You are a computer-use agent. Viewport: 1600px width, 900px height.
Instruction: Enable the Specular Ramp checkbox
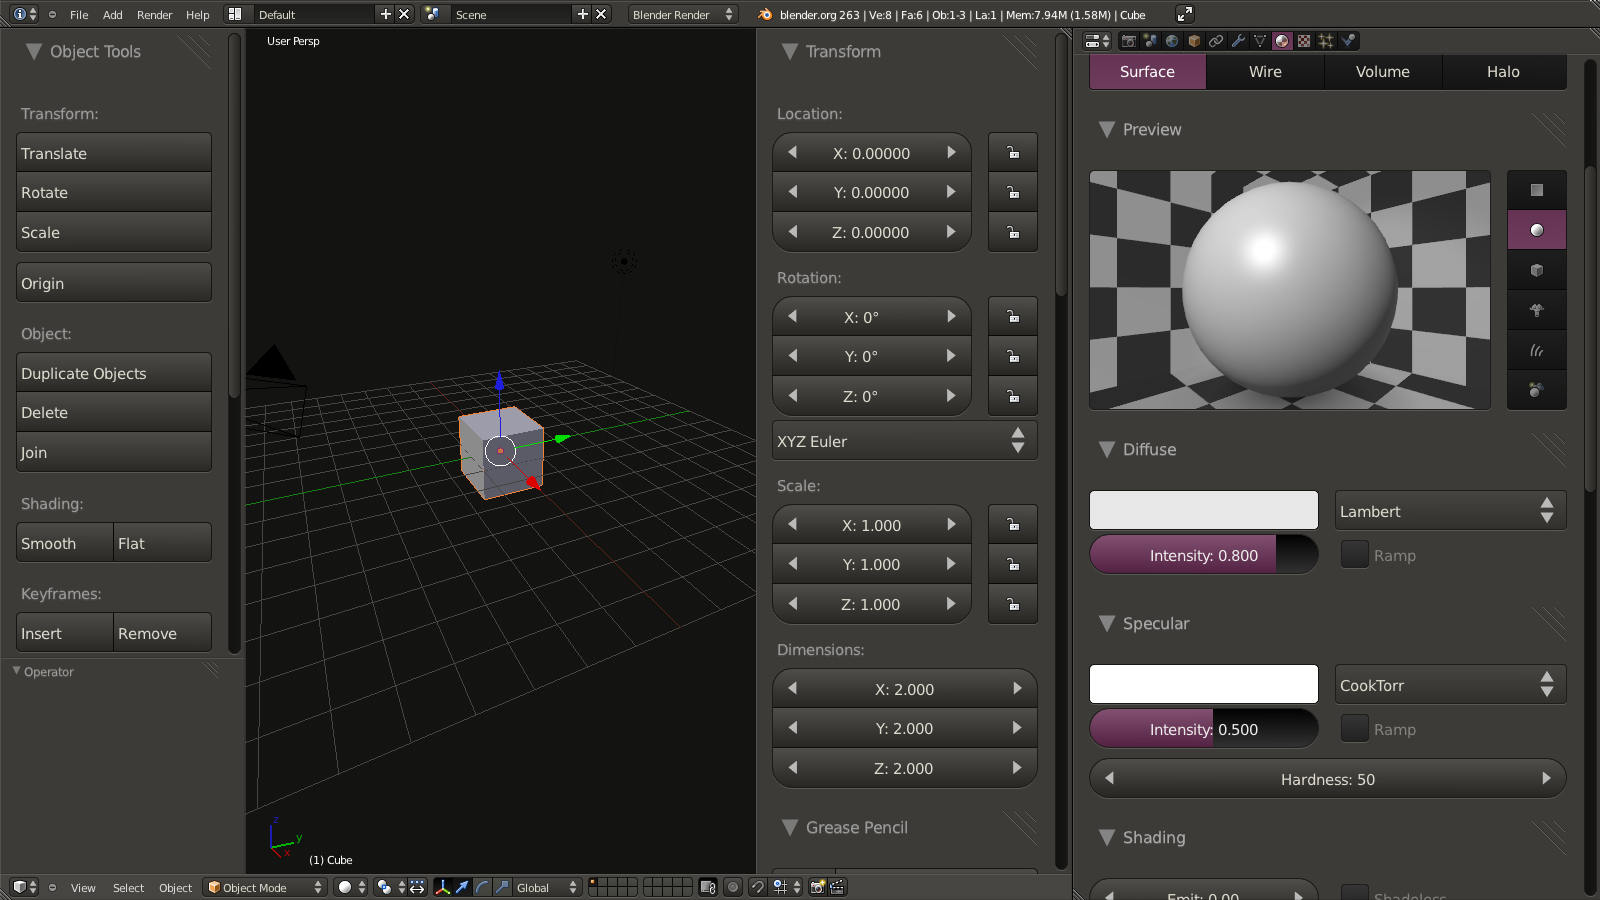coord(1354,729)
